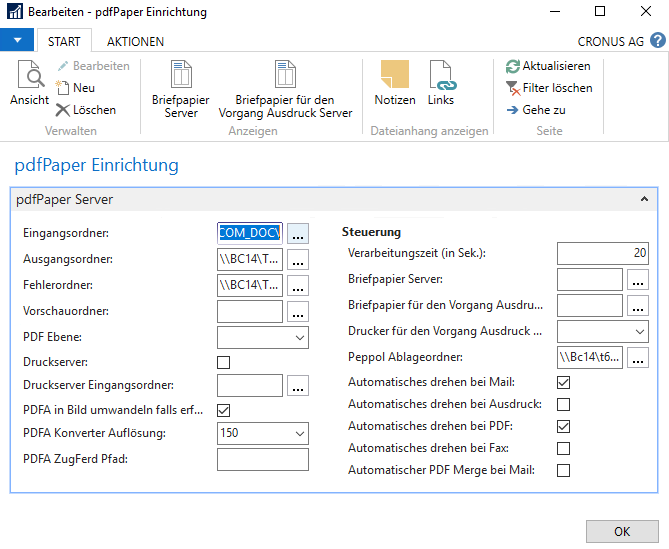Image resolution: width=669 pixels, height=549 pixels.
Task: Check Automatisches drehen bei Fax
Action: coord(564,448)
